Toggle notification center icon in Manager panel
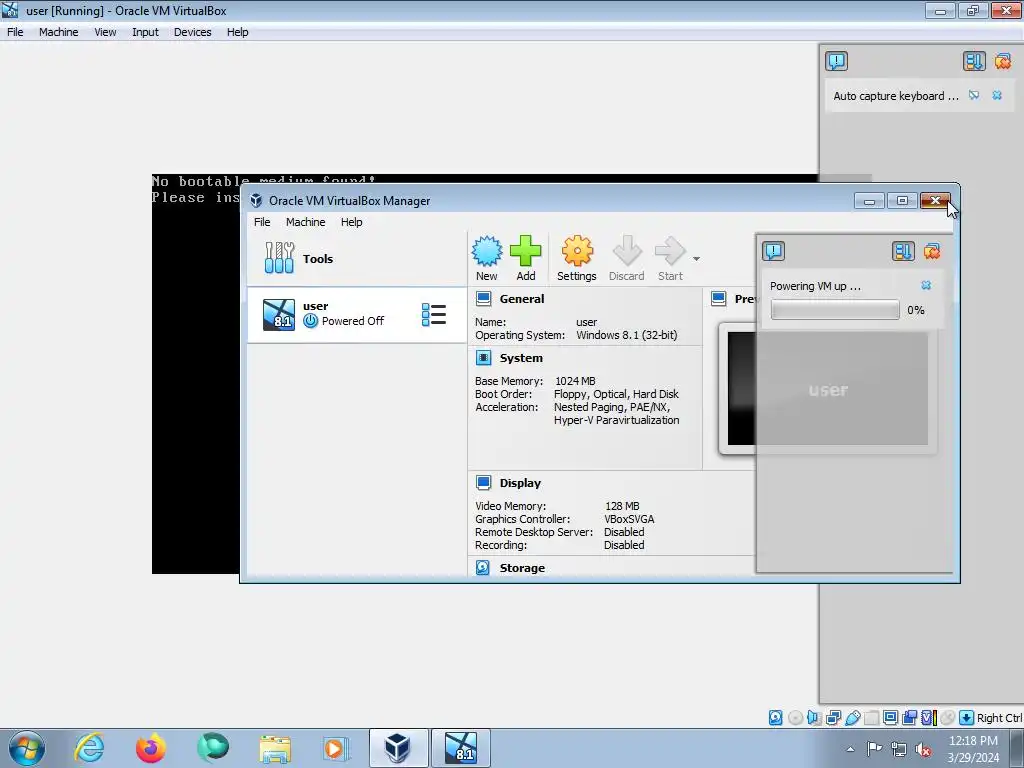The image size is (1024, 768). pos(774,251)
